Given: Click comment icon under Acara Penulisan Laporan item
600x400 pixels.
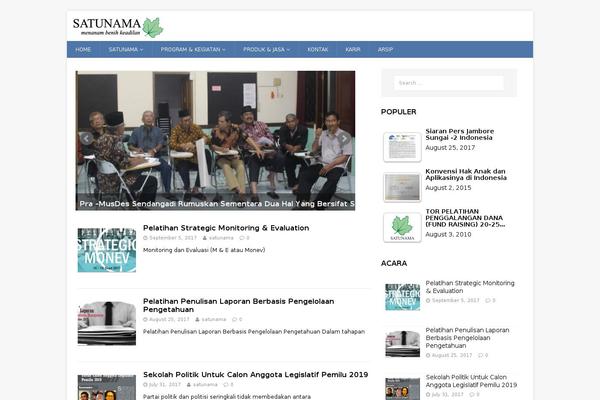Looking at the screenshot, I should pos(483,355).
